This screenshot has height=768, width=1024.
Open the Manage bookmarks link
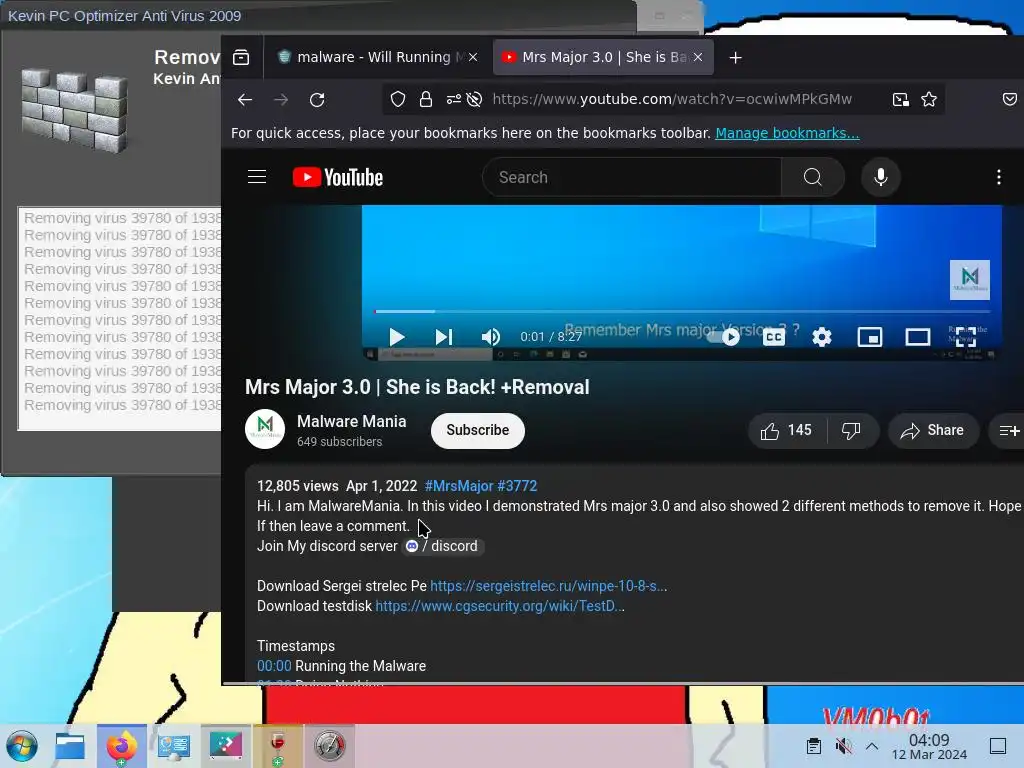coord(787,133)
